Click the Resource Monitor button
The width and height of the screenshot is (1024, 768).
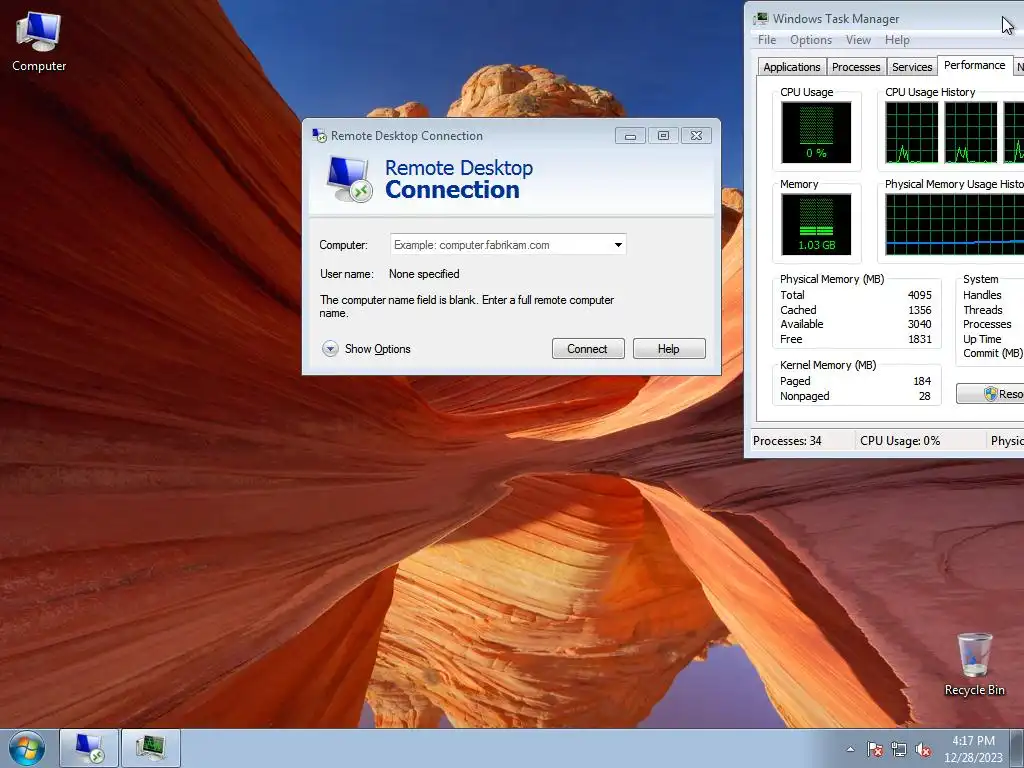pyautogui.click(x=990, y=394)
